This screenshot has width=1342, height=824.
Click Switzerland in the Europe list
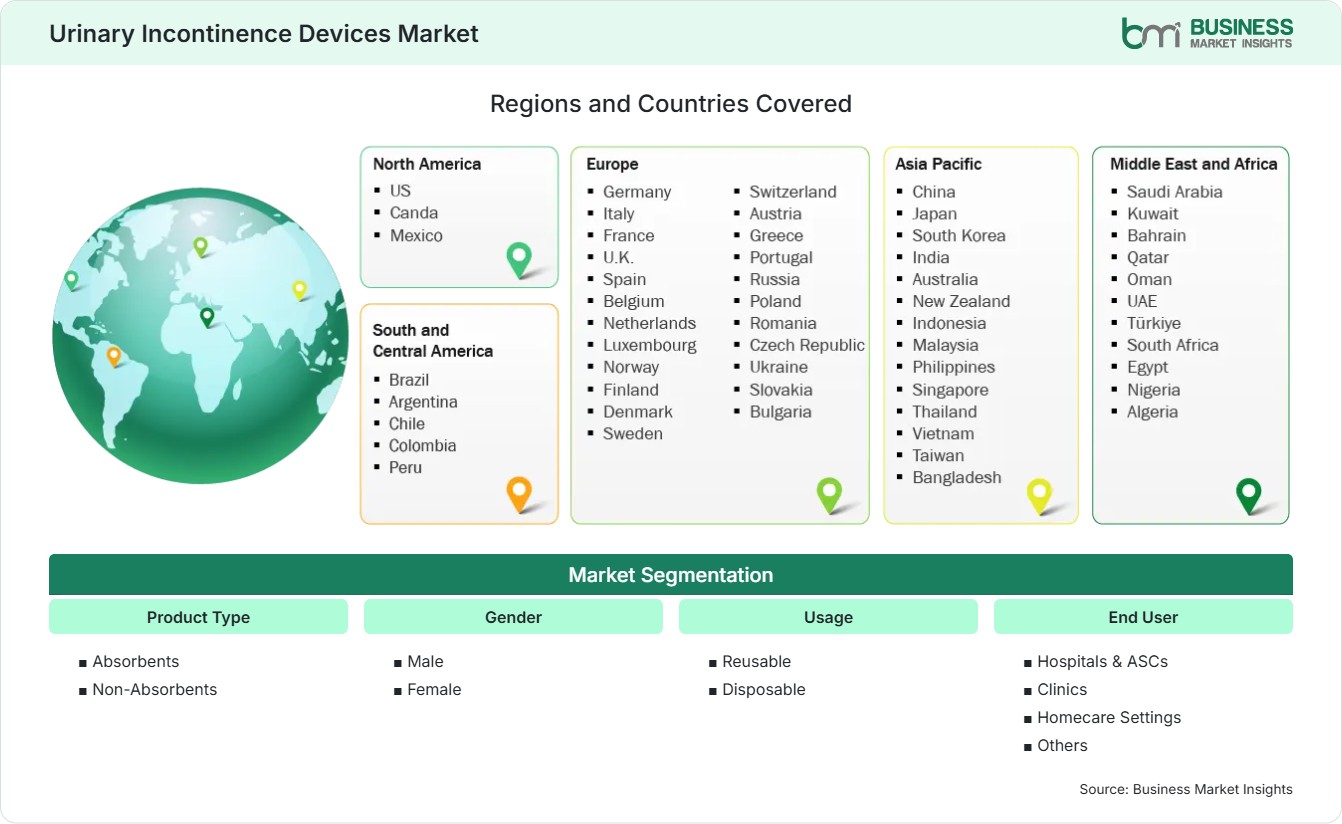point(793,191)
